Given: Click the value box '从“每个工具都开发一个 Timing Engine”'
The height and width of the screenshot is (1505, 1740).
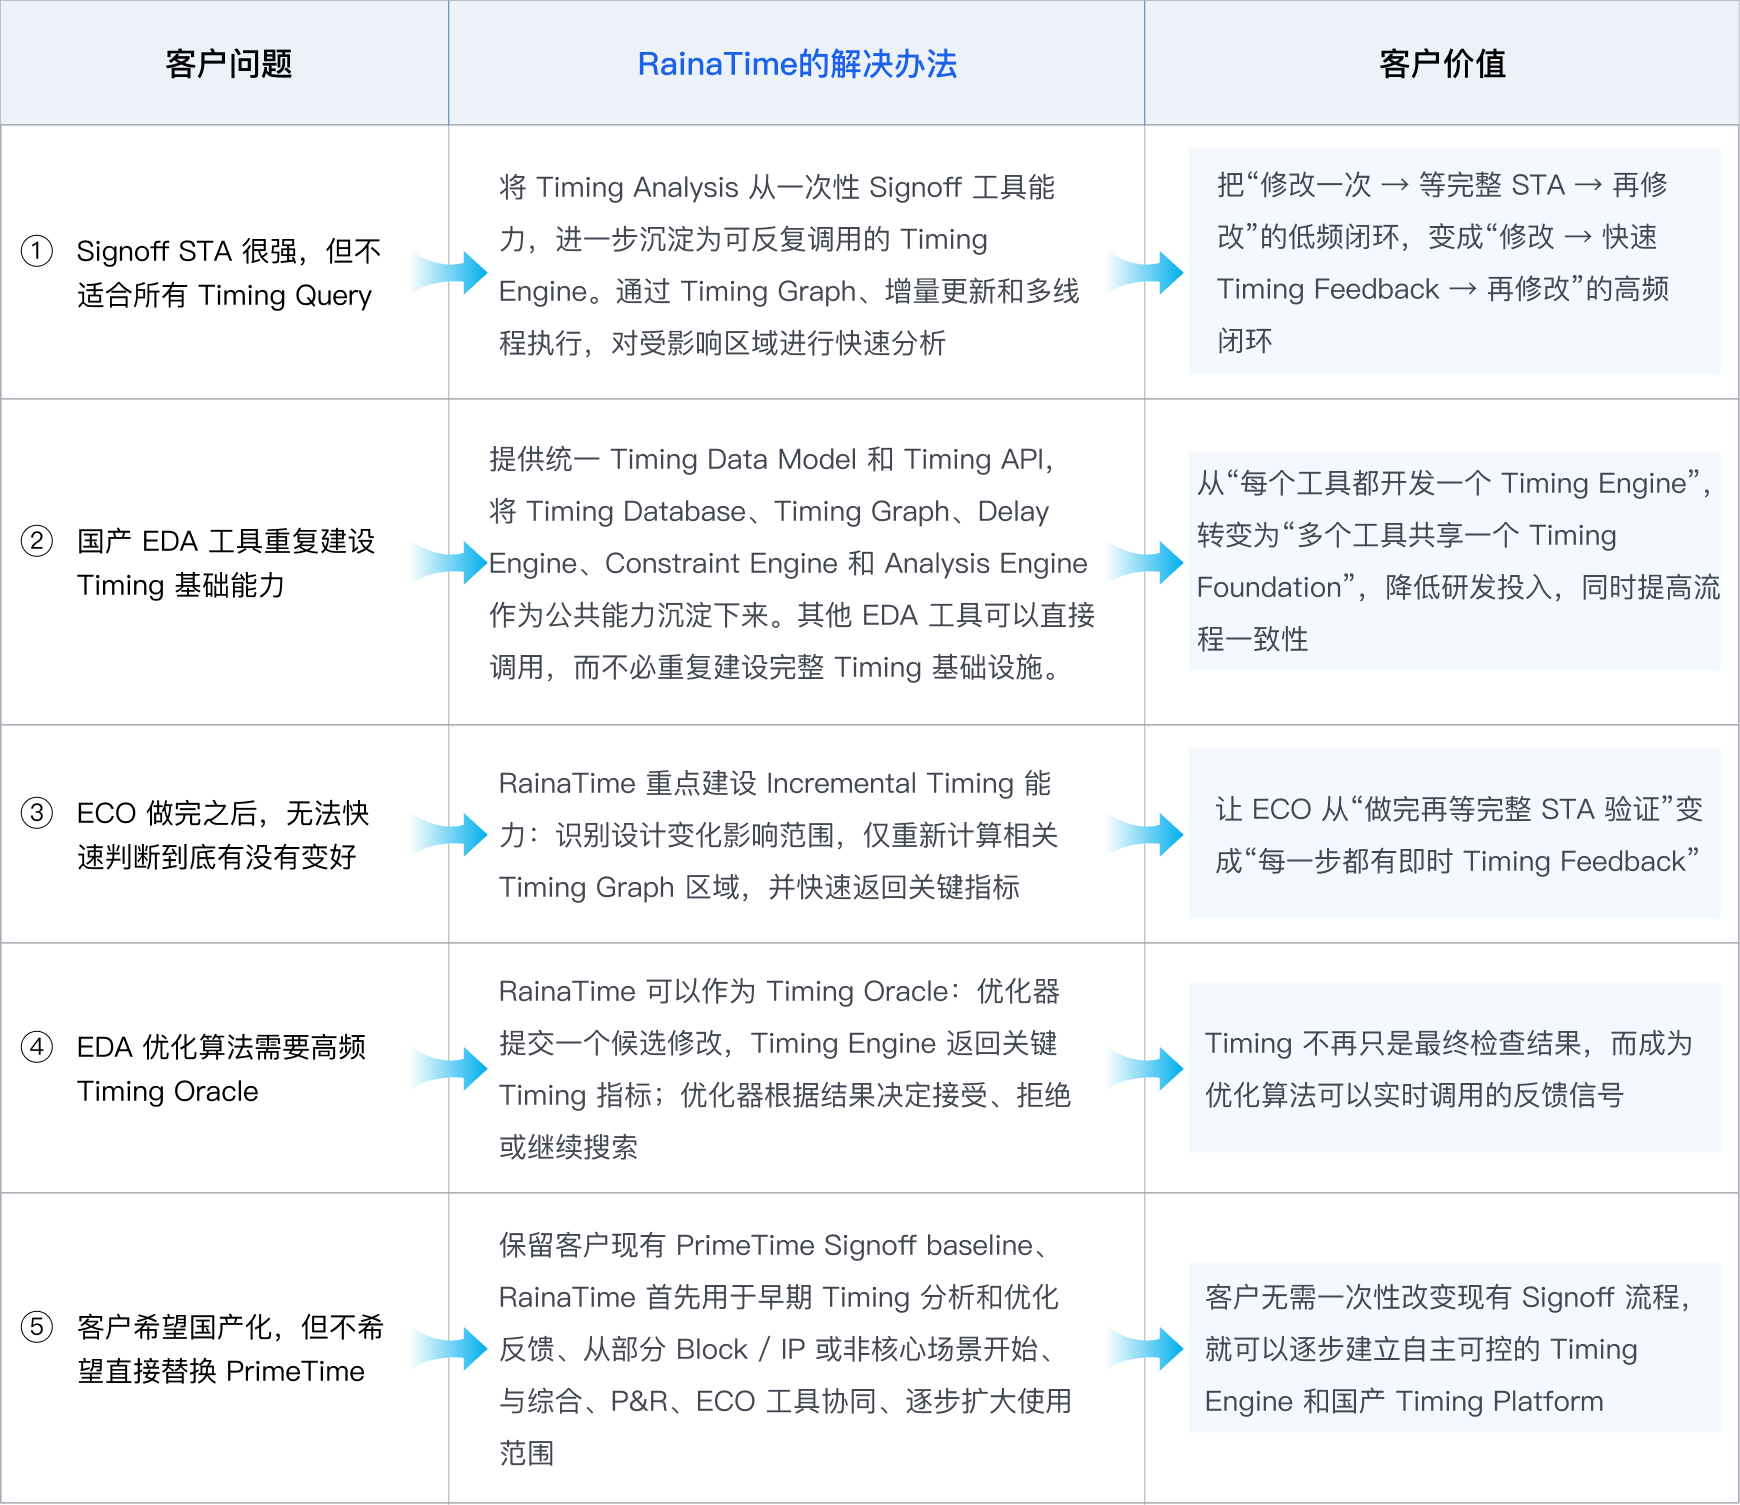Looking at the screenshot, I should click(x=1454, y=561).
